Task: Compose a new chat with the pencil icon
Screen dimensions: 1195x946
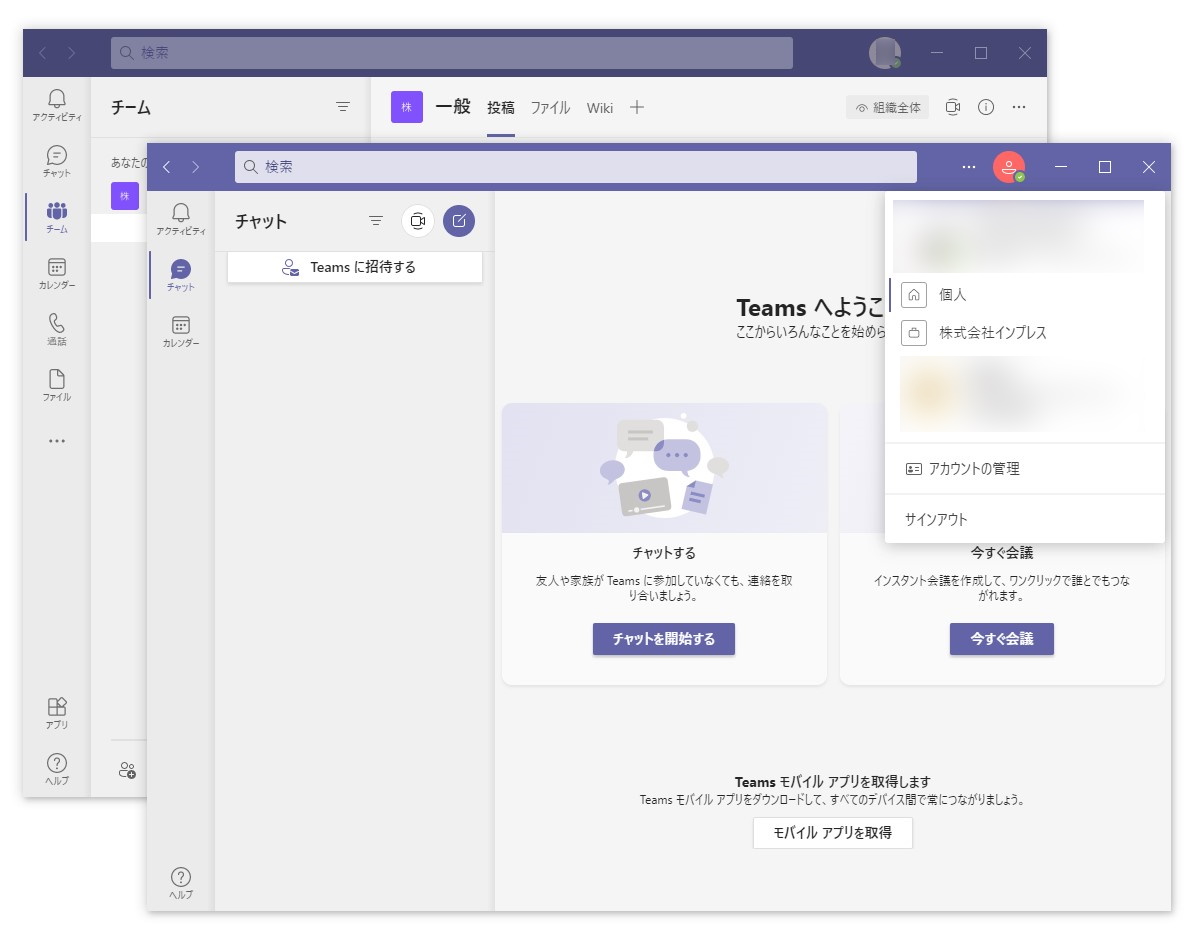Action: (459, 221)
